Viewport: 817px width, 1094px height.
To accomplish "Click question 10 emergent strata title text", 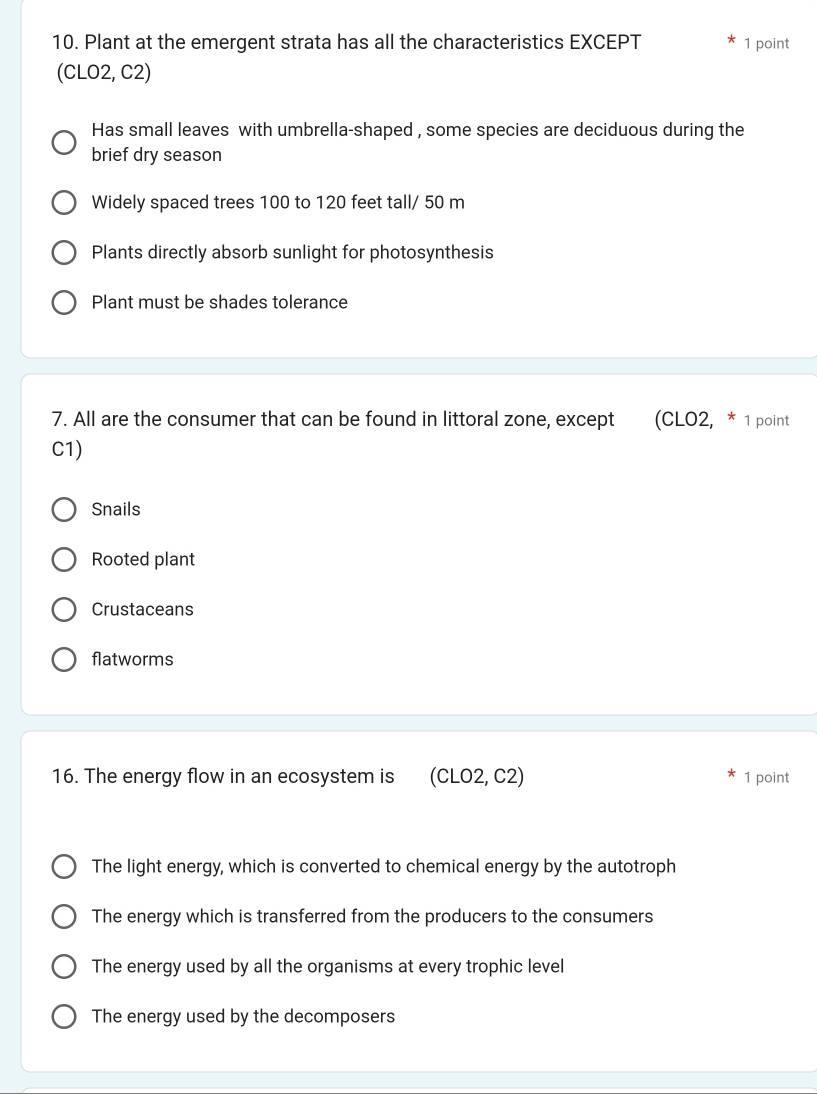I will click(346, 43).
